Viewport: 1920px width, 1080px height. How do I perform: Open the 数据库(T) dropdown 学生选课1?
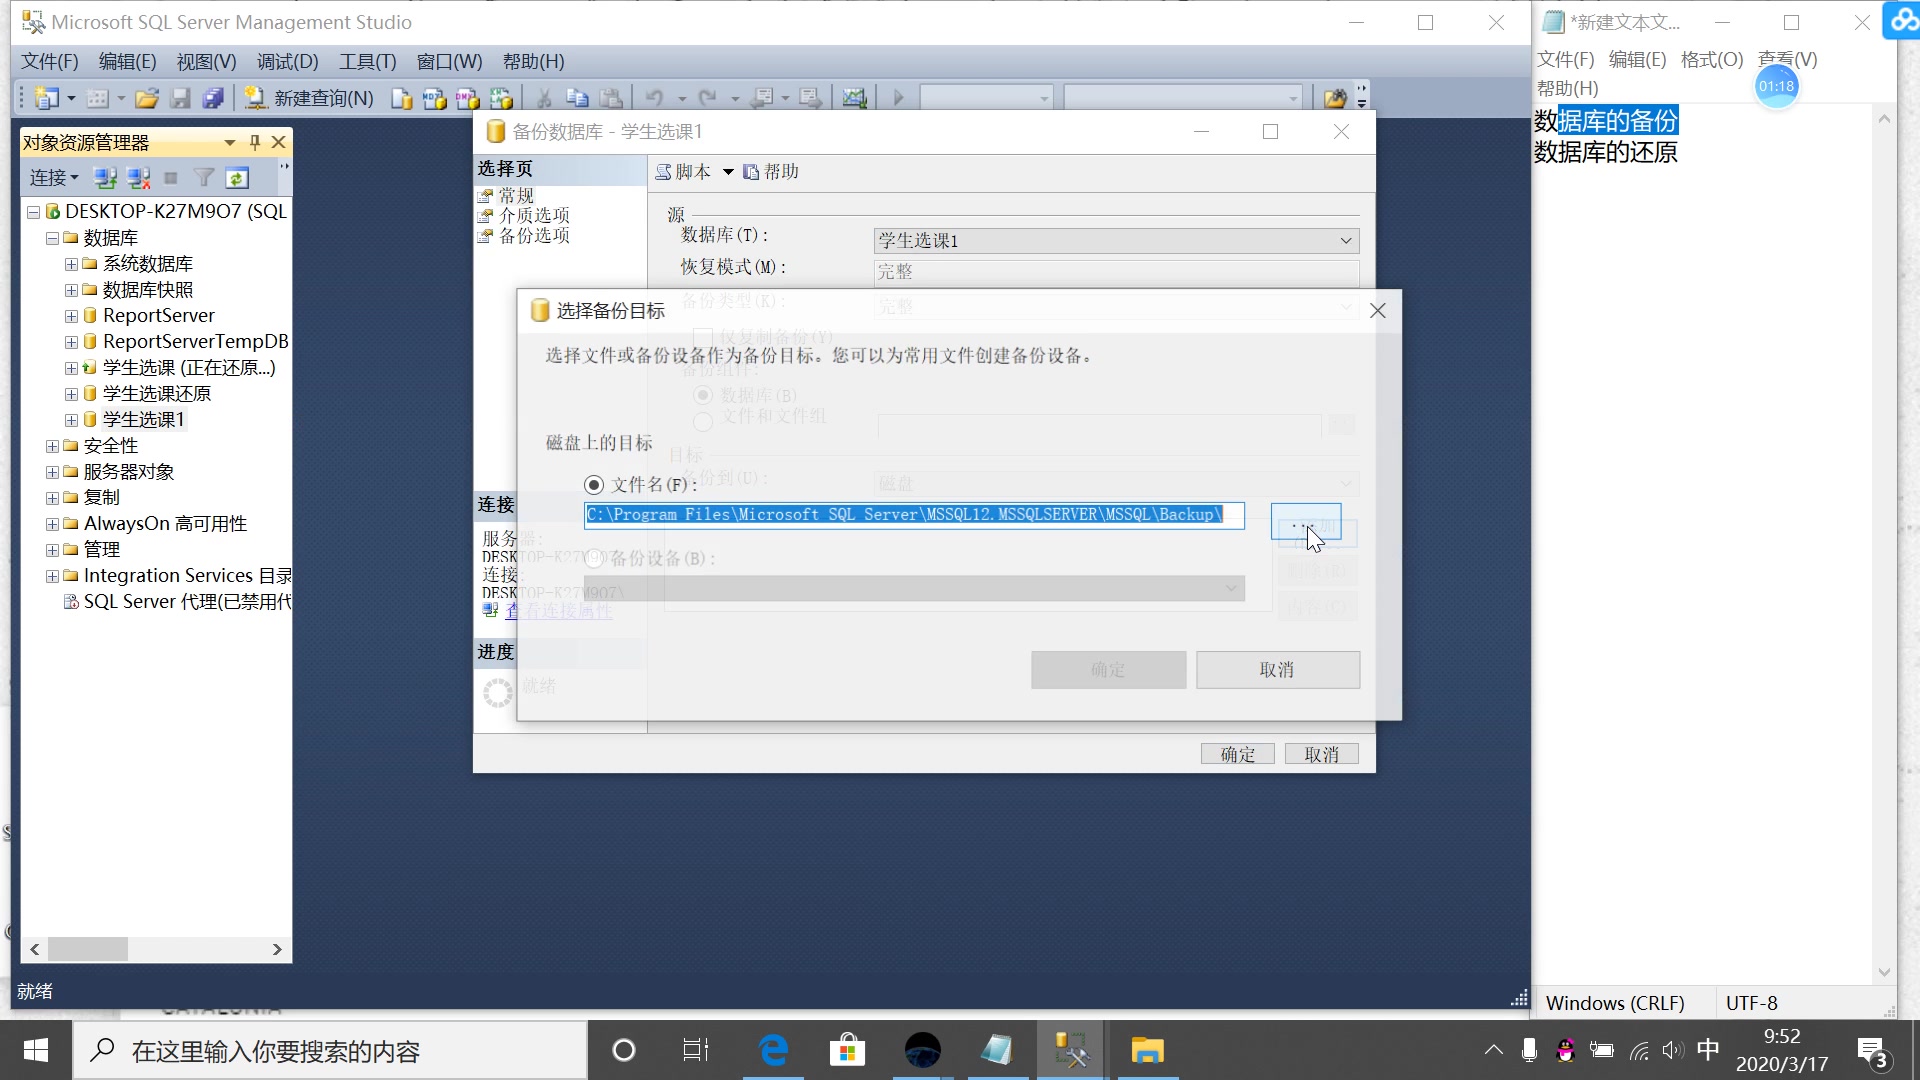pyautogui.click(x=1116, y=241)
